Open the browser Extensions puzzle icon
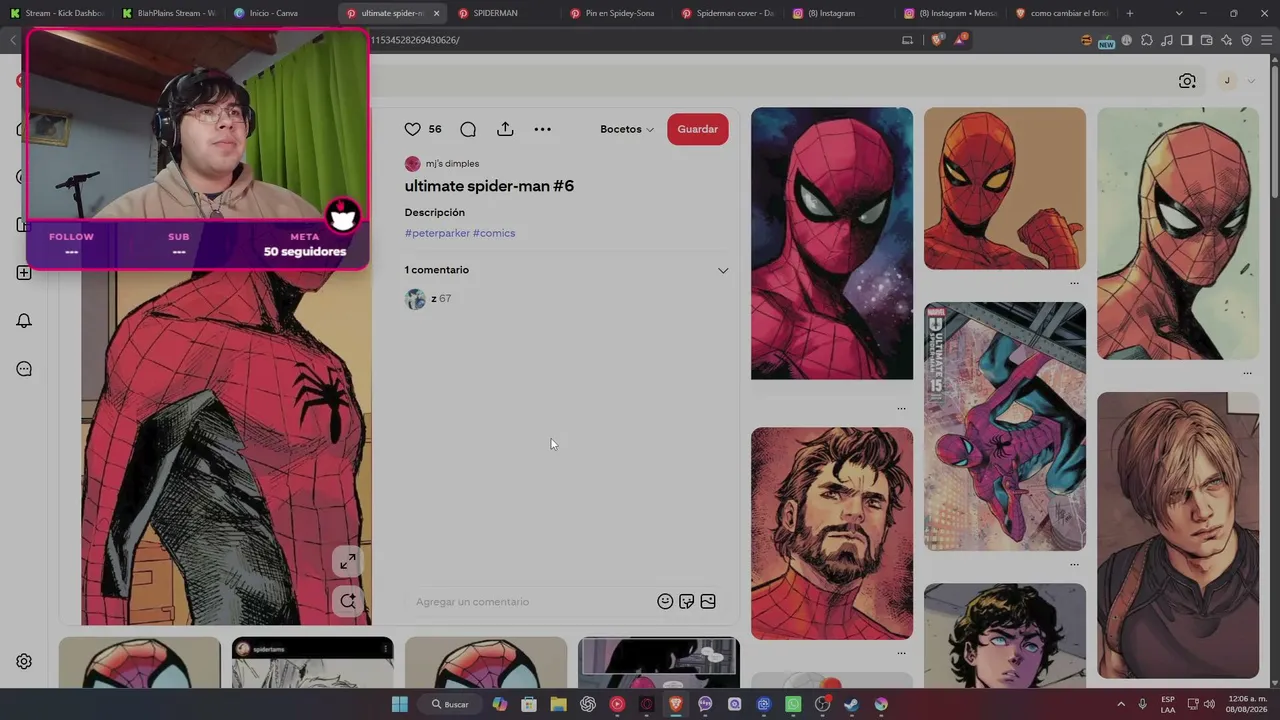1280x720 pixels. 1147,40
